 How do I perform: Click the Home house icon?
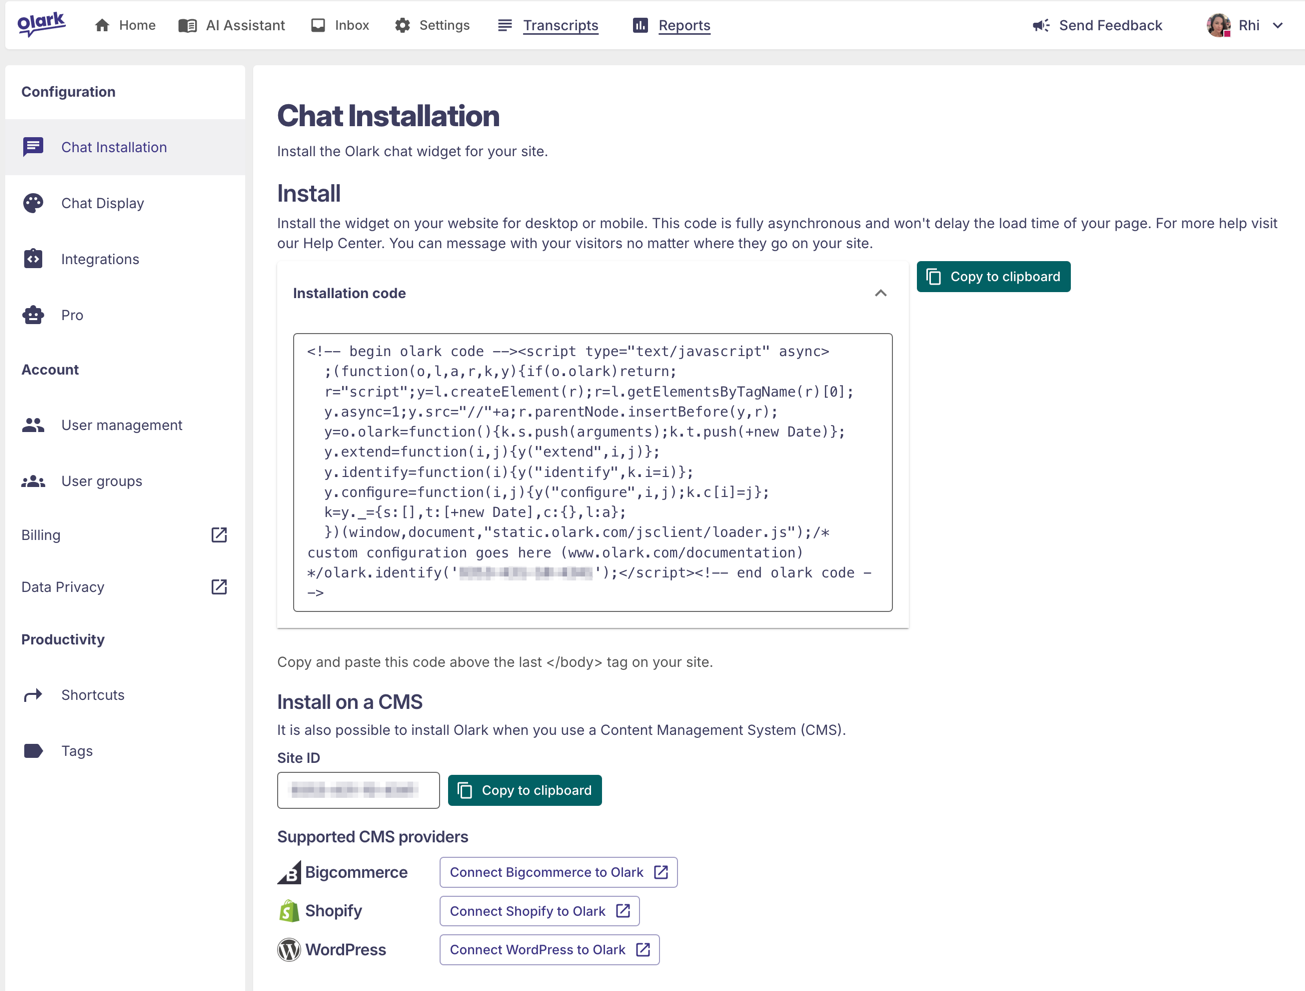(x=102, y=25)
